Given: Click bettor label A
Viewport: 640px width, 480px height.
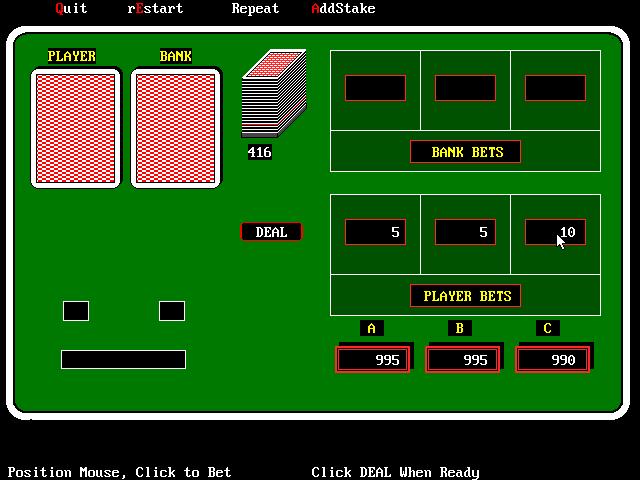Looking at the screenshot, I should (x=371, y=328).
